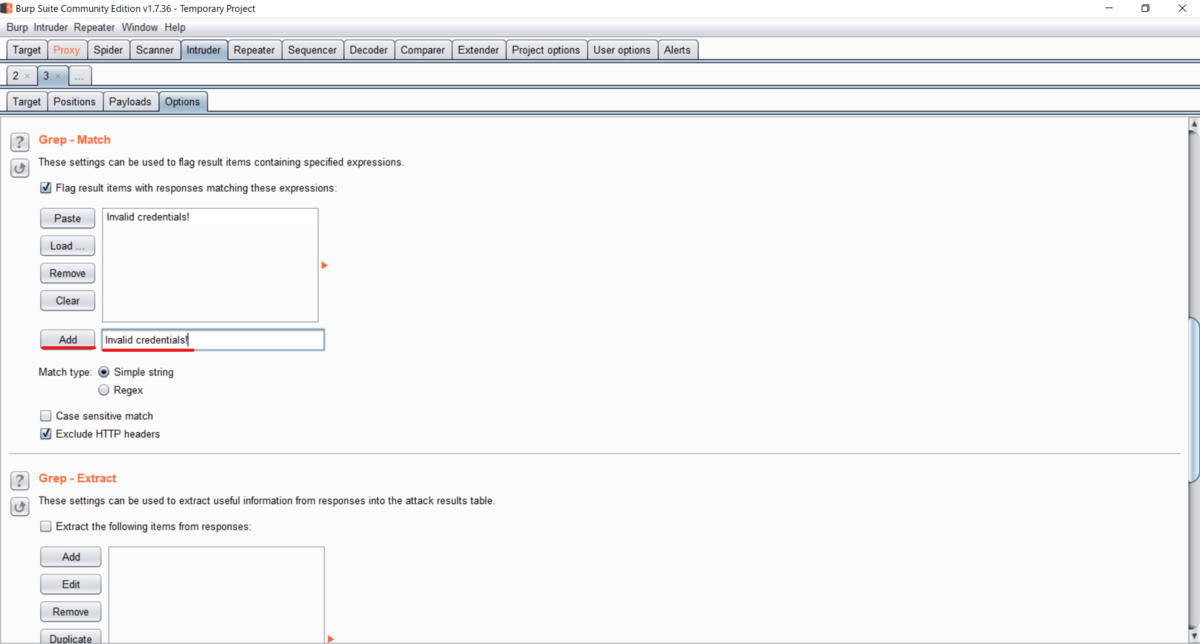Toggle Flag result items matching expressions
The width and height of the screenshot is (1200, 644).
click(x=45, y=188)
